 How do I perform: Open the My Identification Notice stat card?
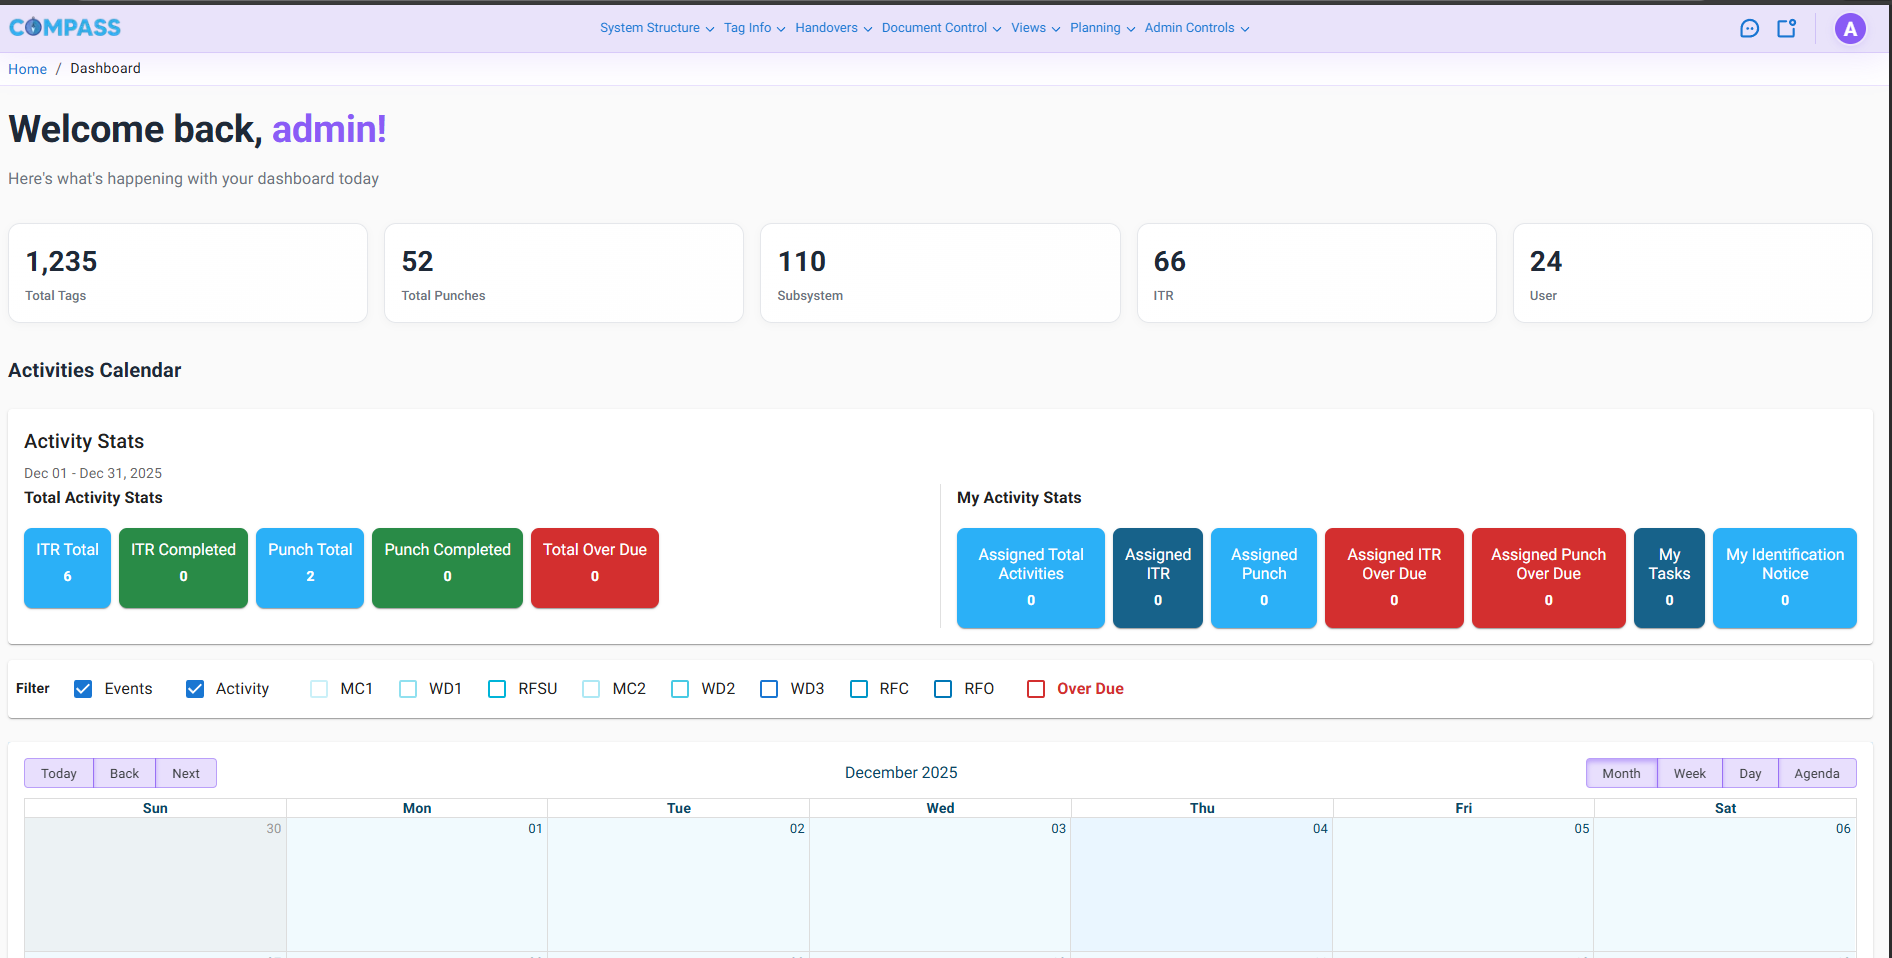coord(1784,578)
